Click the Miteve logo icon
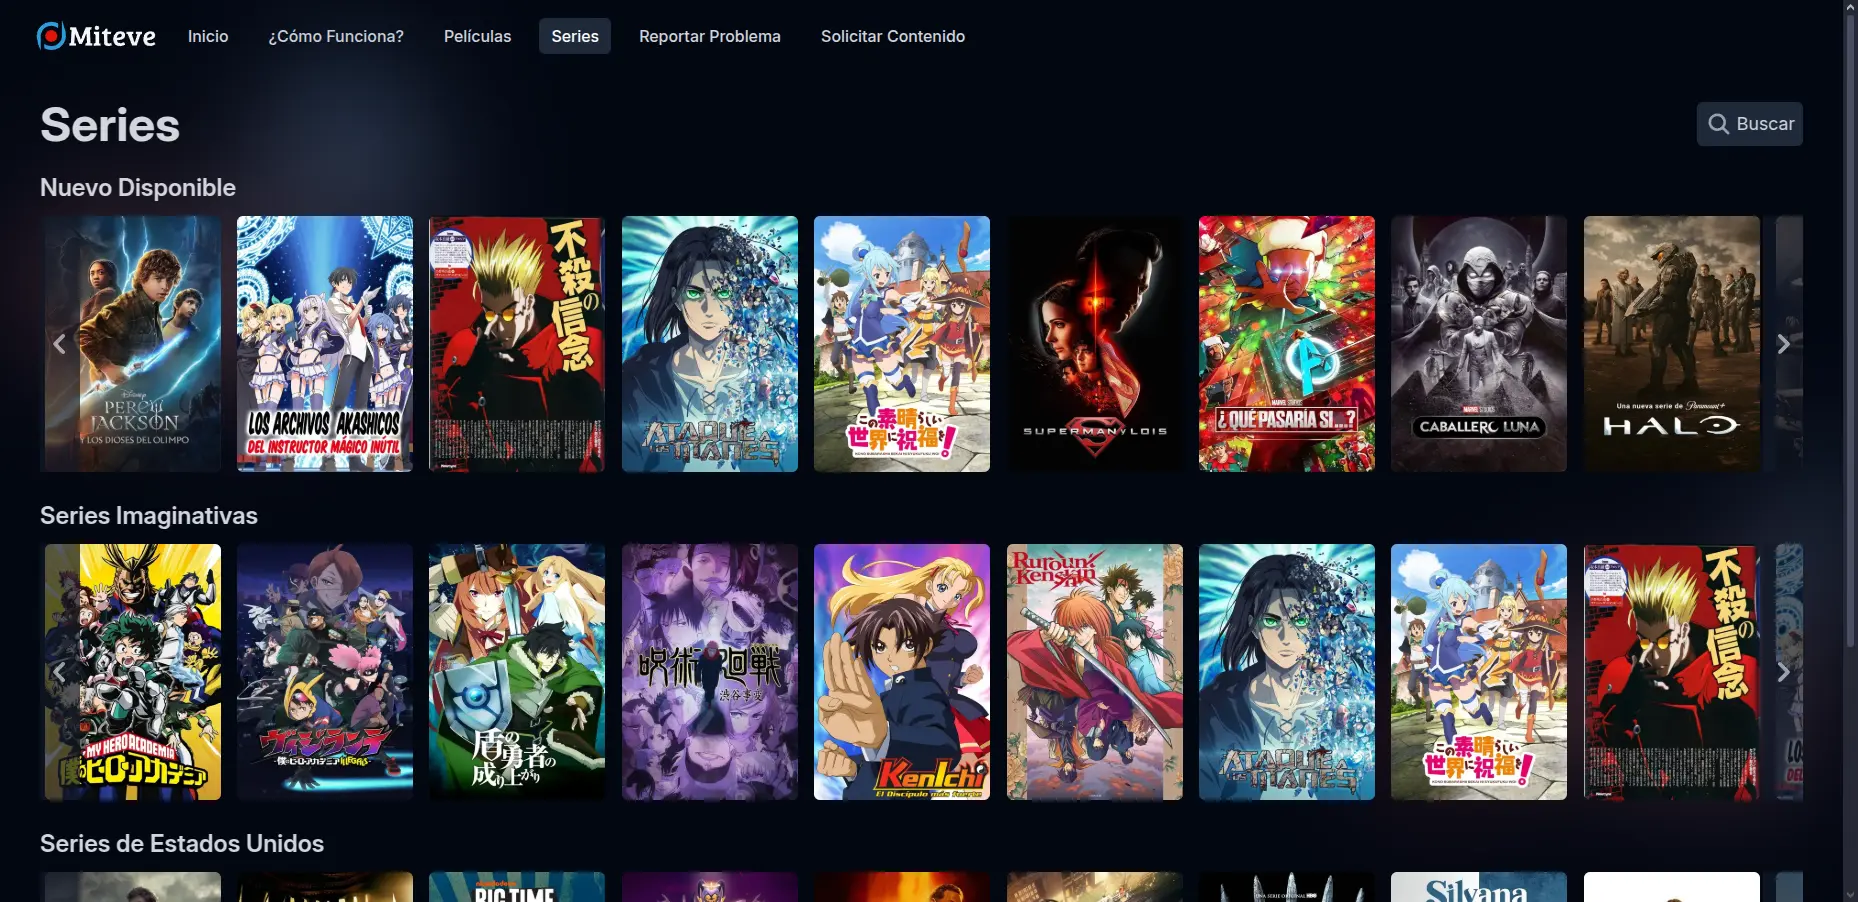Image resolution: width=1858 pixels, height=902 pixels. [51, 36]
